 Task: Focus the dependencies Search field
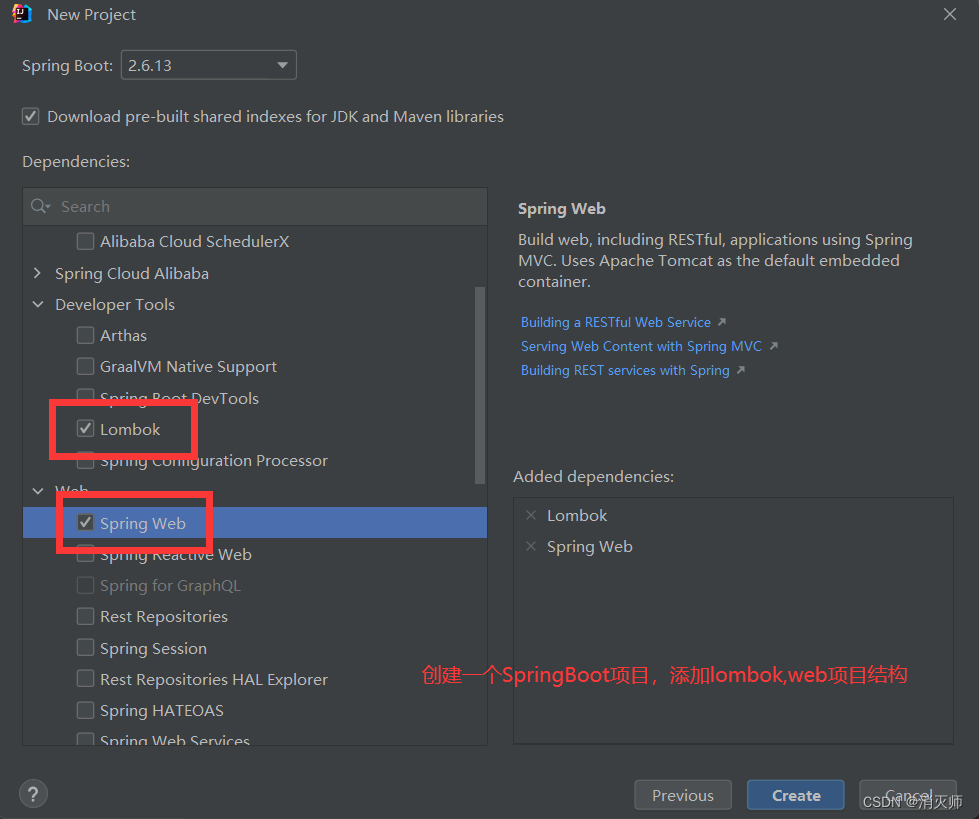[255, 207]
